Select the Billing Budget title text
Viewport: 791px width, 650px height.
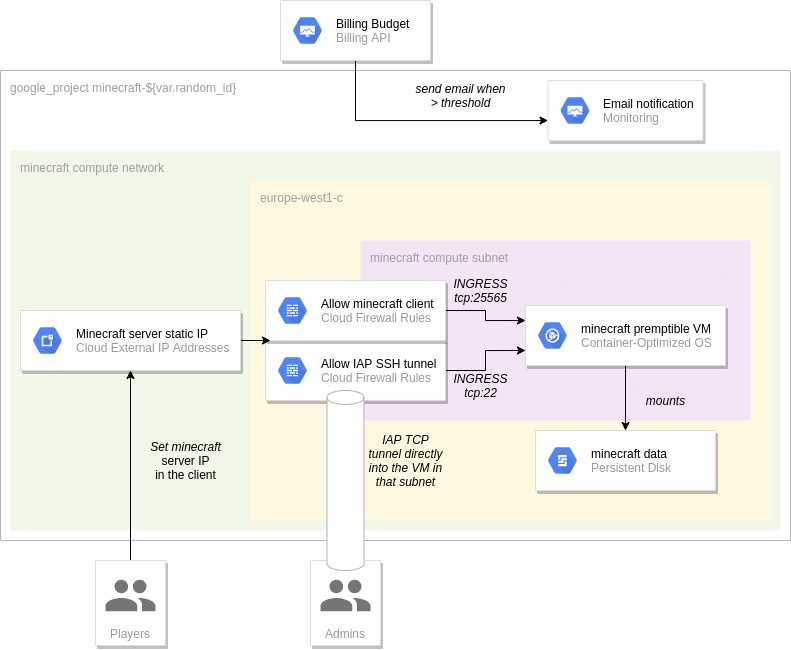click(372, 24)
